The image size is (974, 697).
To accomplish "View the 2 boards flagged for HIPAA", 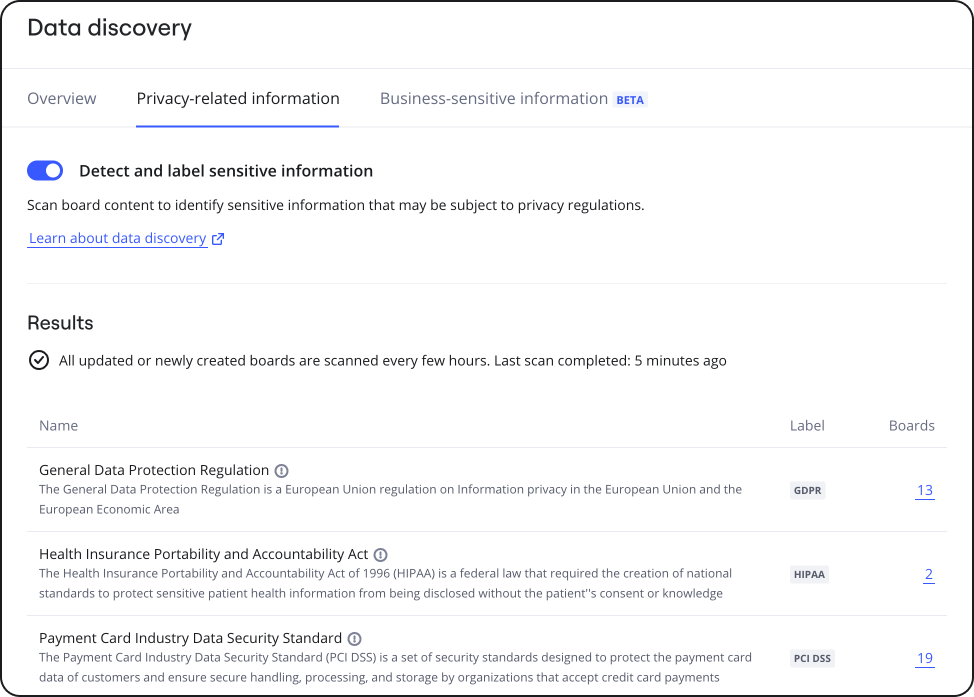I will click(928, 574).
